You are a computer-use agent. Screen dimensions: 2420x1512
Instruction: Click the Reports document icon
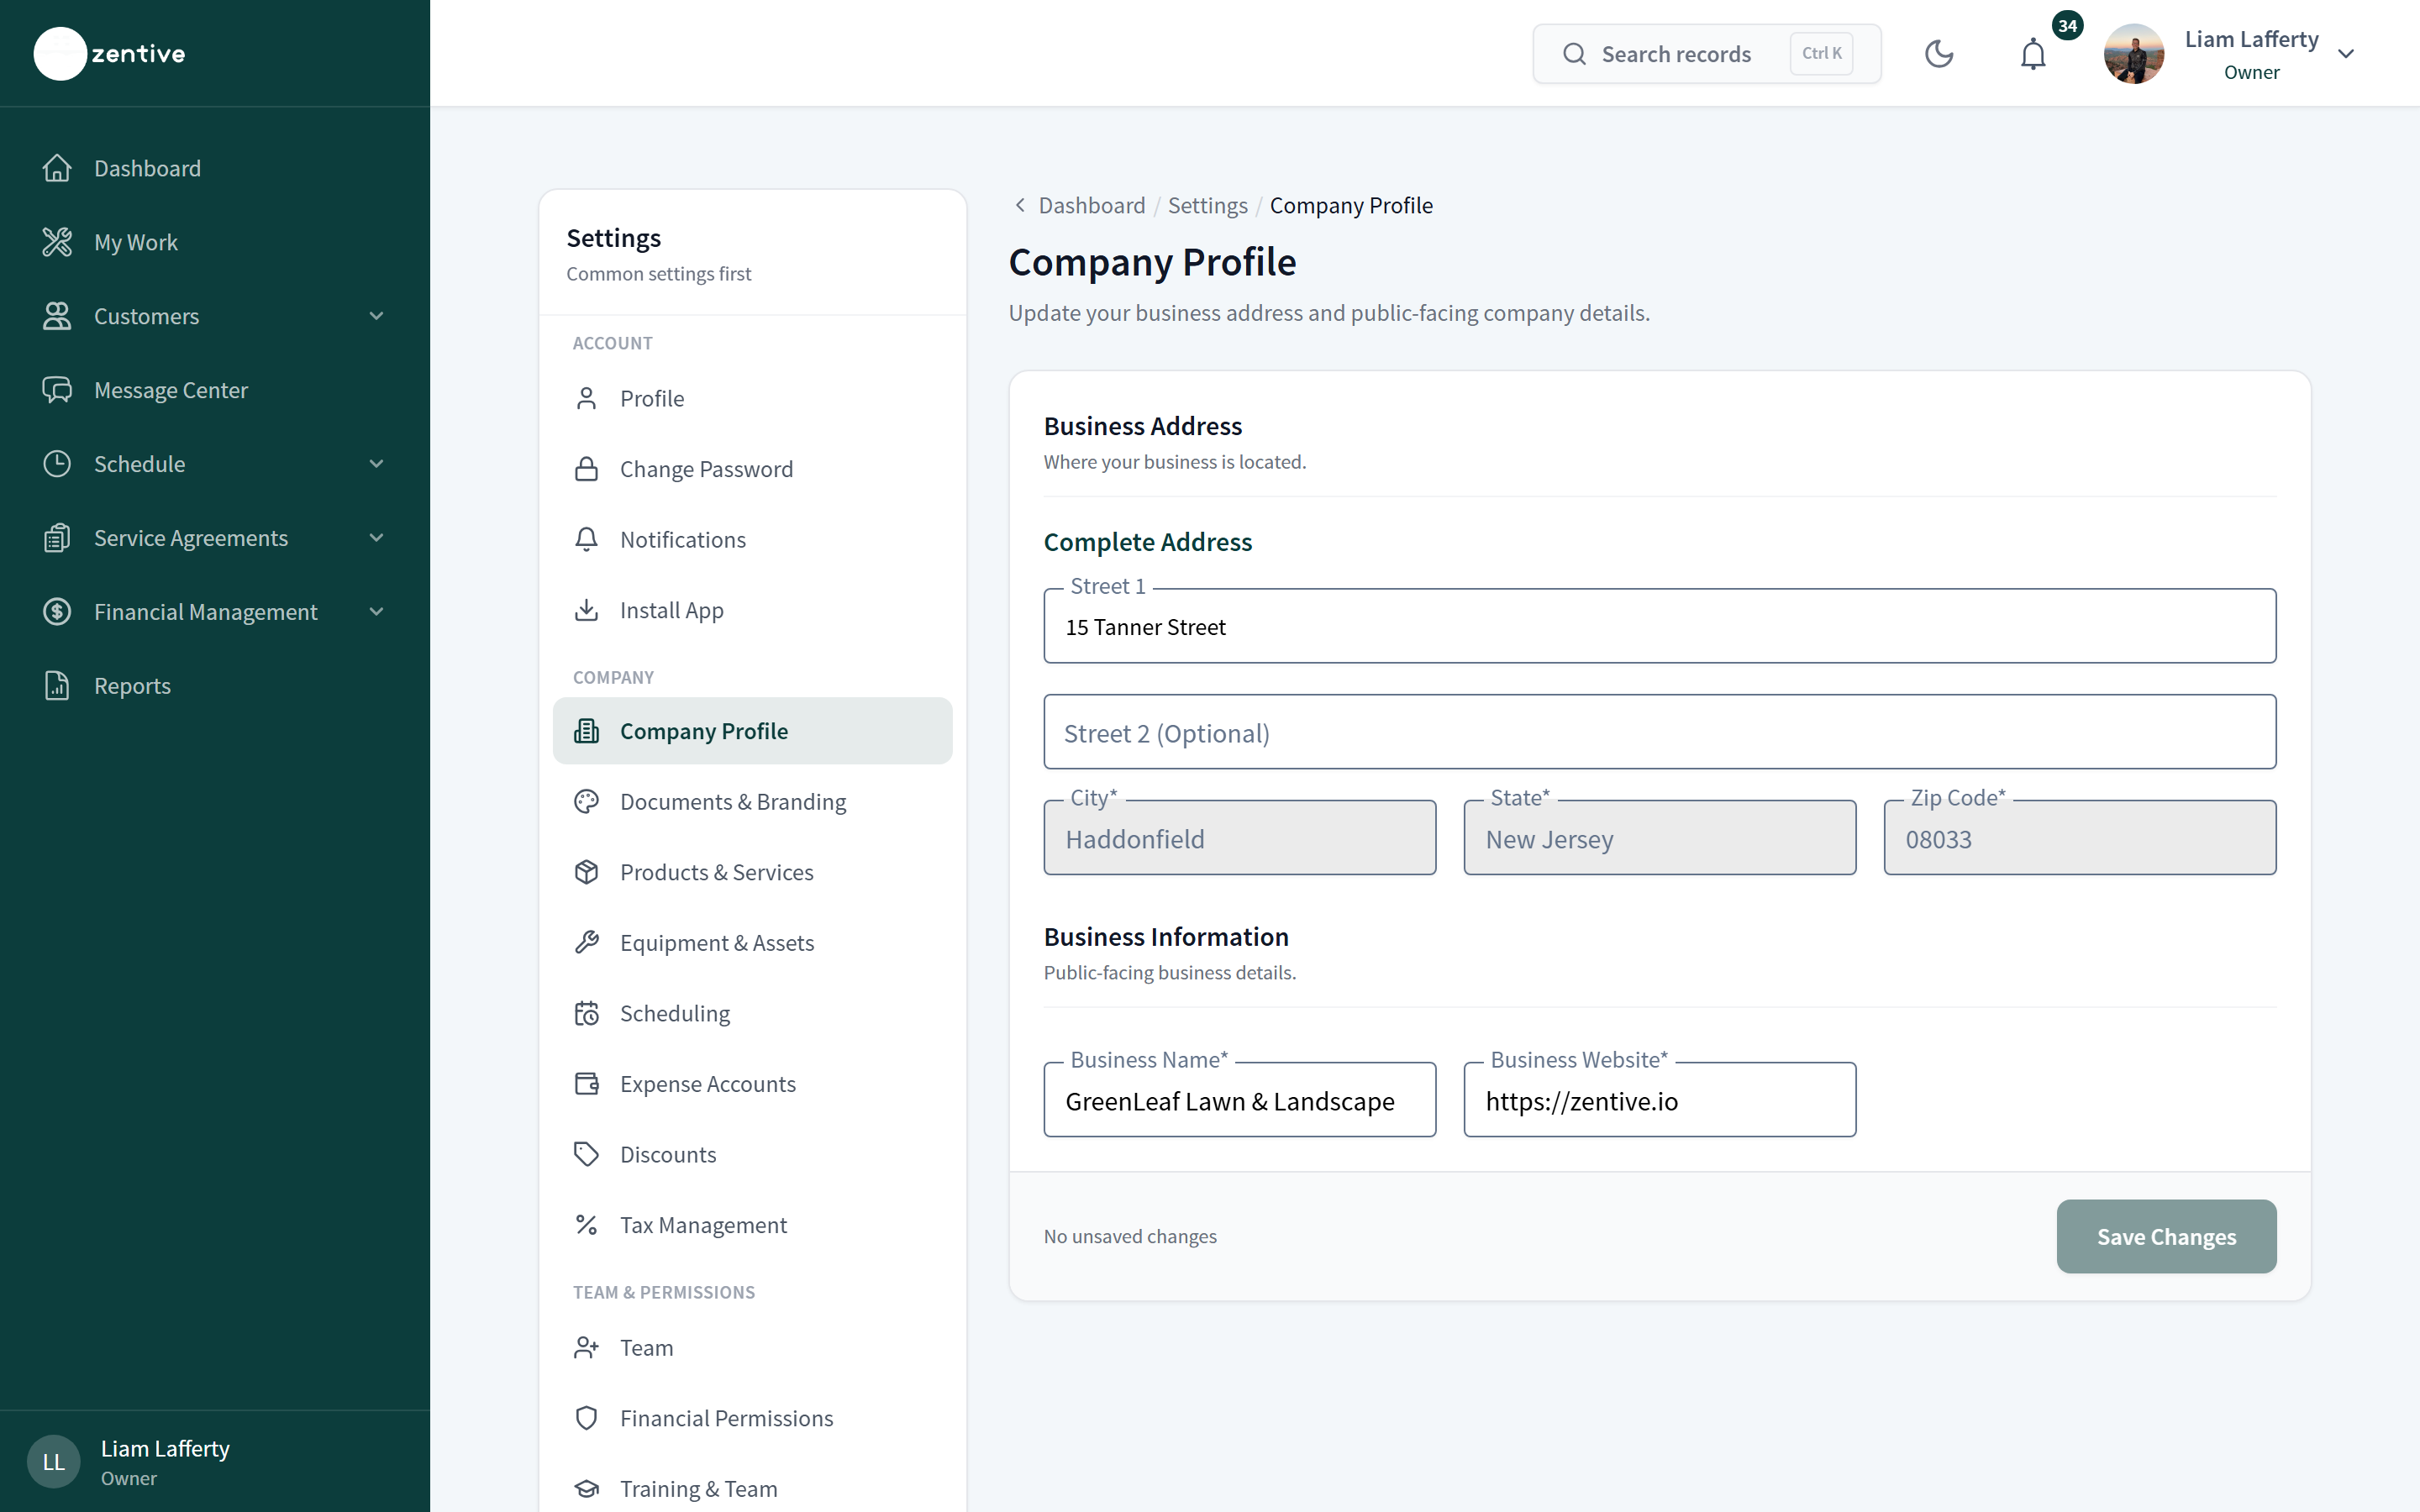click(57, 686)
